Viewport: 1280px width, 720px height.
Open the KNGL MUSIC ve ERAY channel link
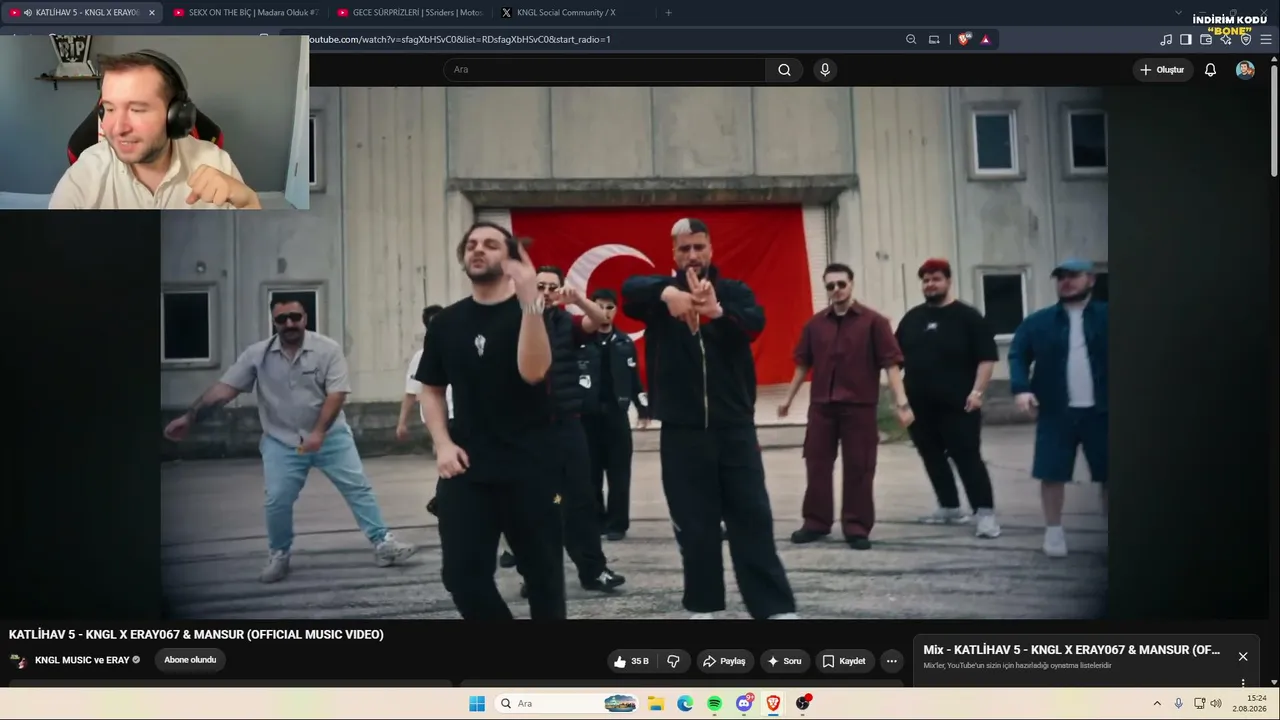[x=83, y=660]
